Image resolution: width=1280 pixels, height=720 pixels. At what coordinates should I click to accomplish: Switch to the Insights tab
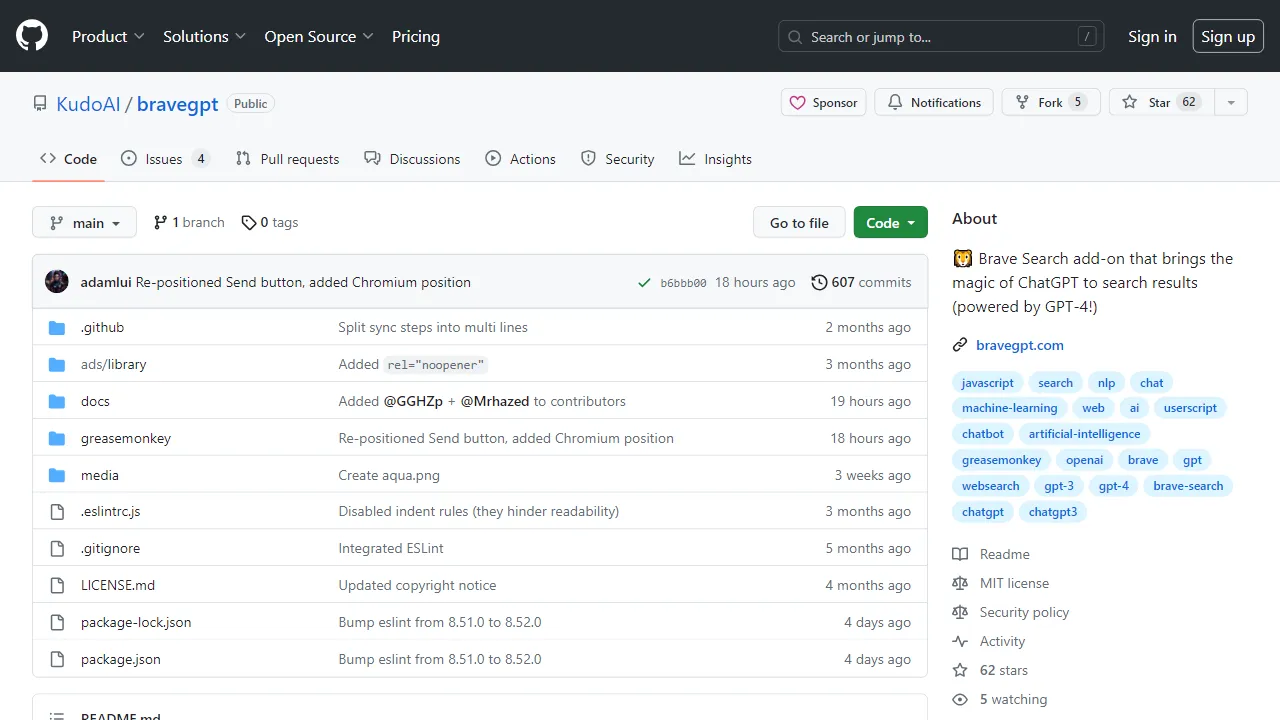tap(715, 159)
